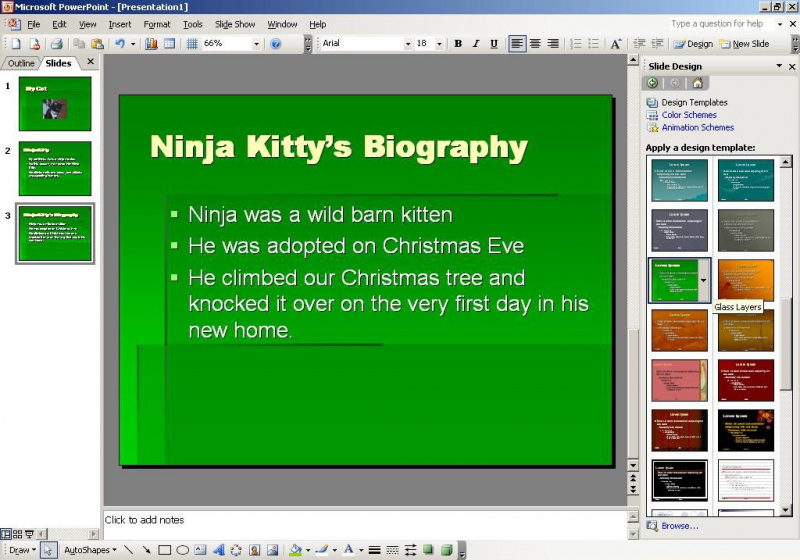Toggle Bold formatting
This screenshot has height=560, width=800.
pyautogui.click(x=458, y=44)
